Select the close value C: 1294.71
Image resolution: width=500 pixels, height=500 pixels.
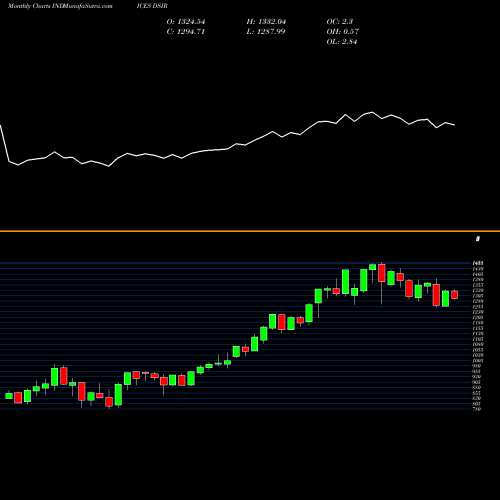[x=185, y=32]
